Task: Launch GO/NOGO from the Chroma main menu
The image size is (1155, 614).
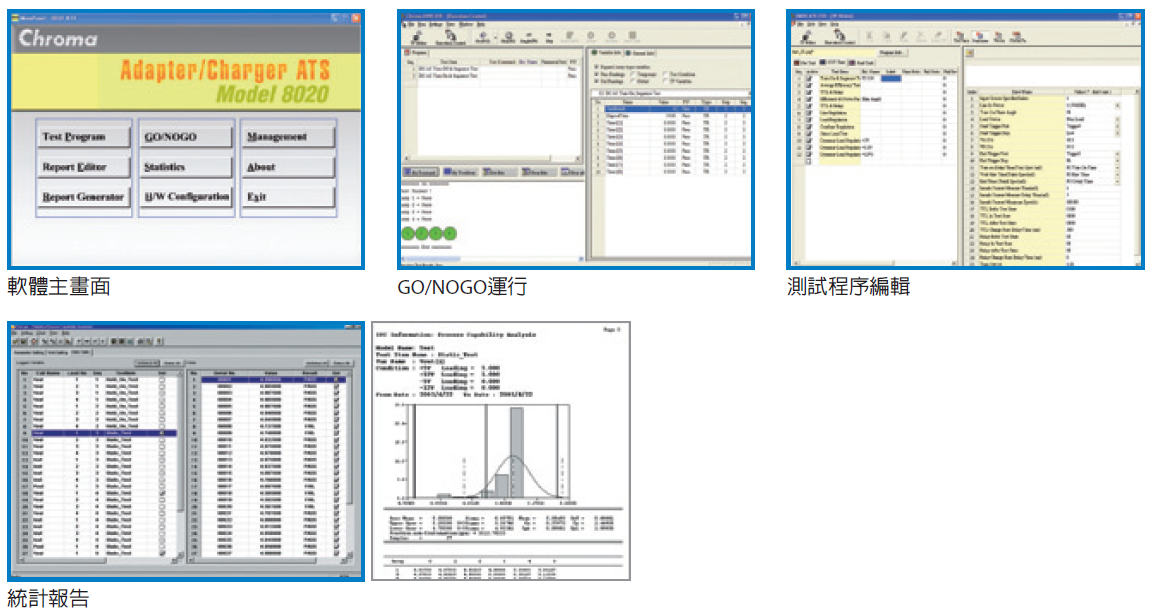Action: tap(186, 137)
